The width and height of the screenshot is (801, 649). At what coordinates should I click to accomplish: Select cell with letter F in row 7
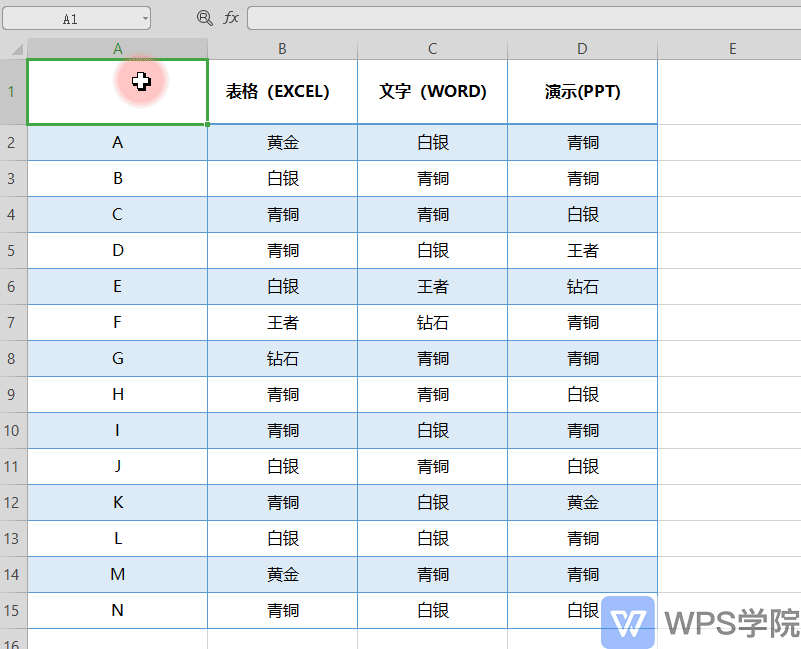coord(117,322)
